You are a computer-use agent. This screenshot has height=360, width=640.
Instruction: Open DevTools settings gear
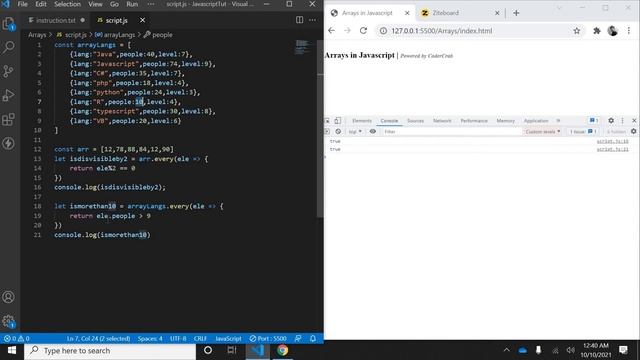click(x=611, y=121)
